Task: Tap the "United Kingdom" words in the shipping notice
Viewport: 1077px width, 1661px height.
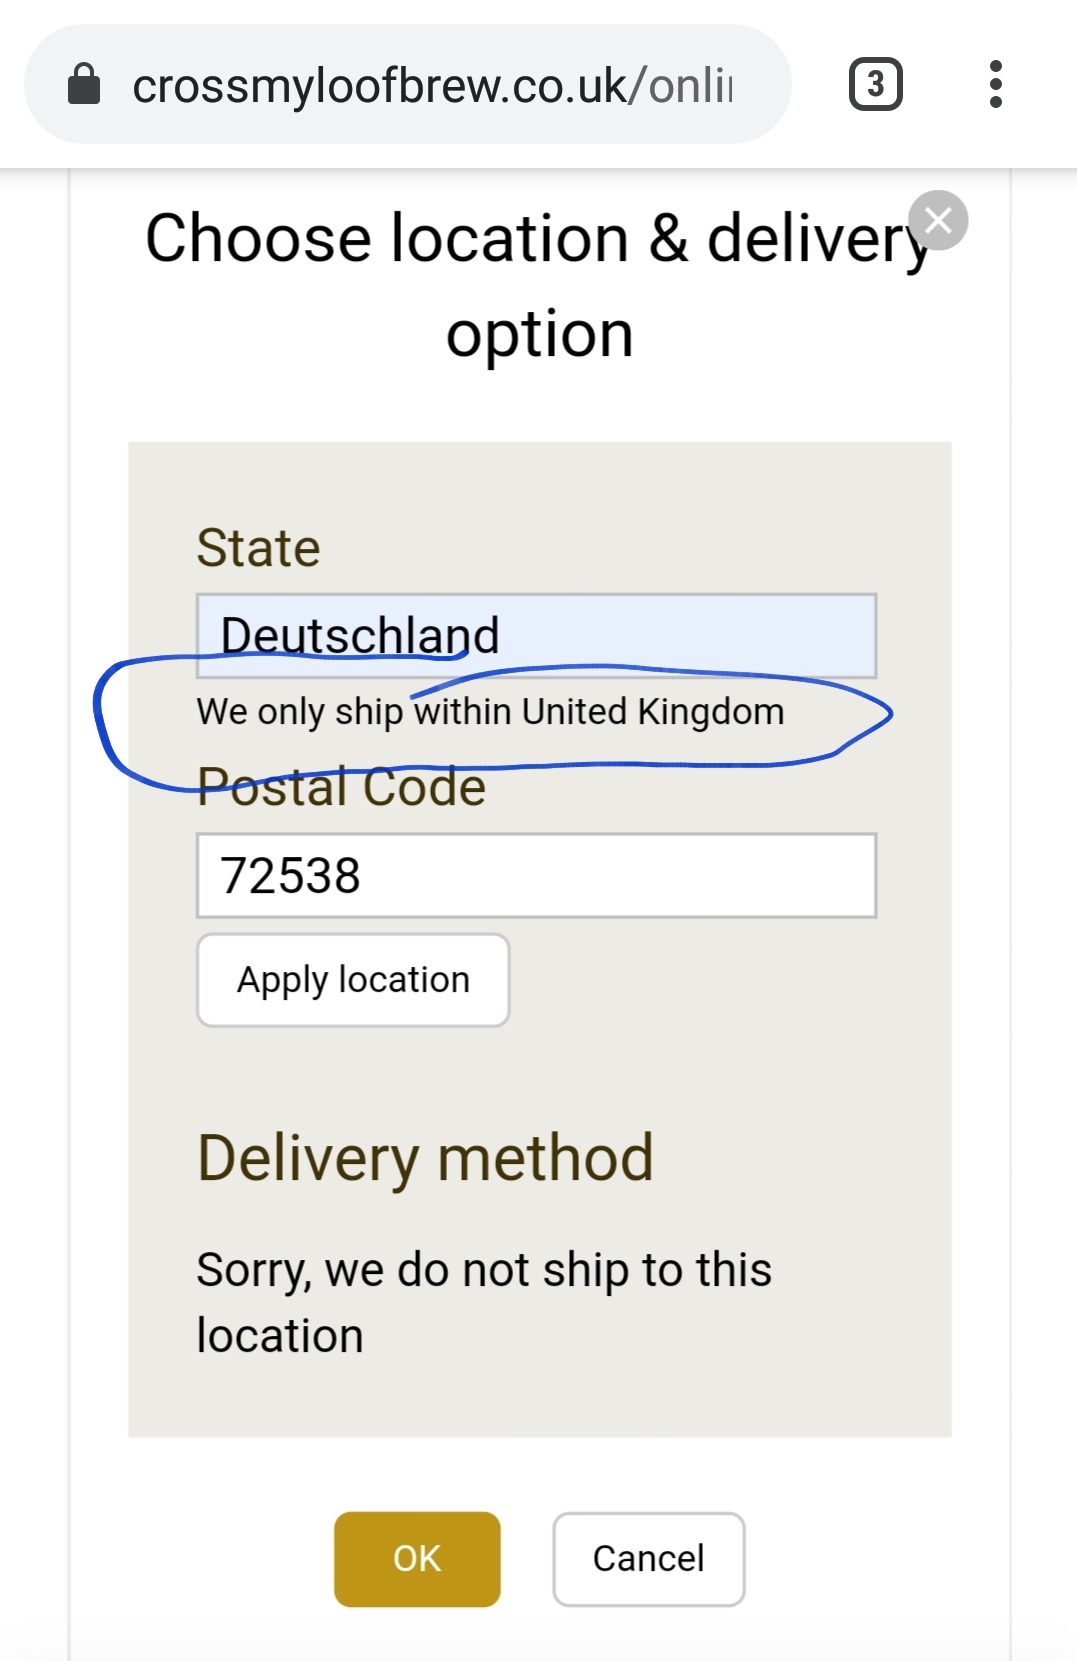Action: click(653, 712)
